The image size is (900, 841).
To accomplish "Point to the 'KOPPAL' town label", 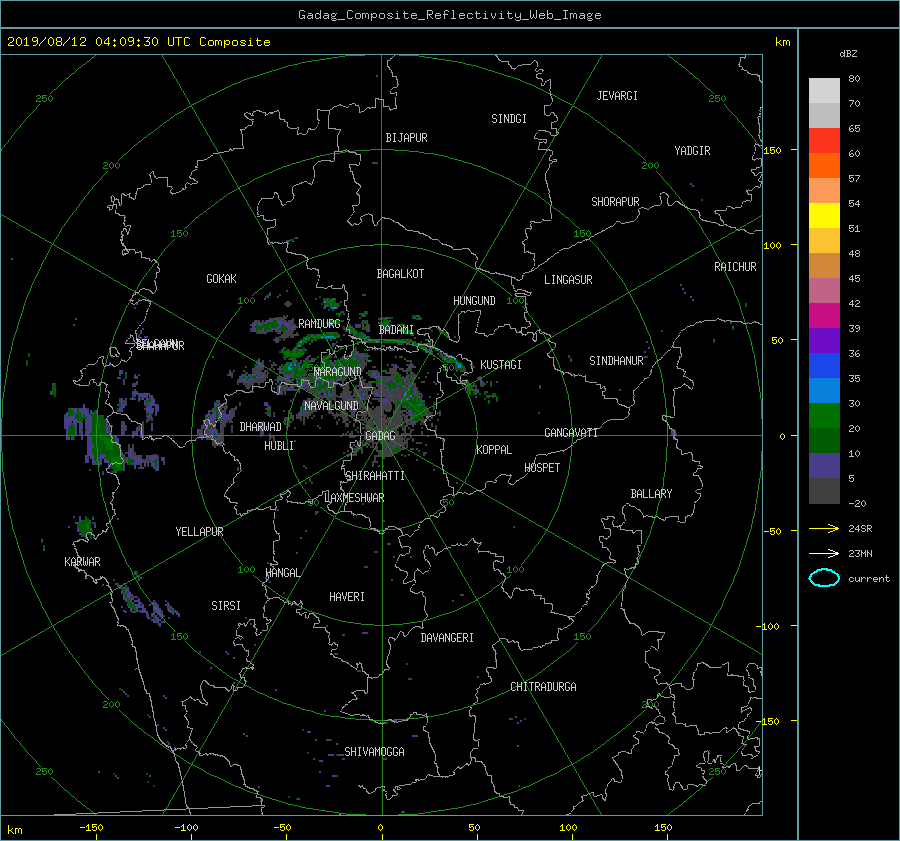I will coord(494,450).
